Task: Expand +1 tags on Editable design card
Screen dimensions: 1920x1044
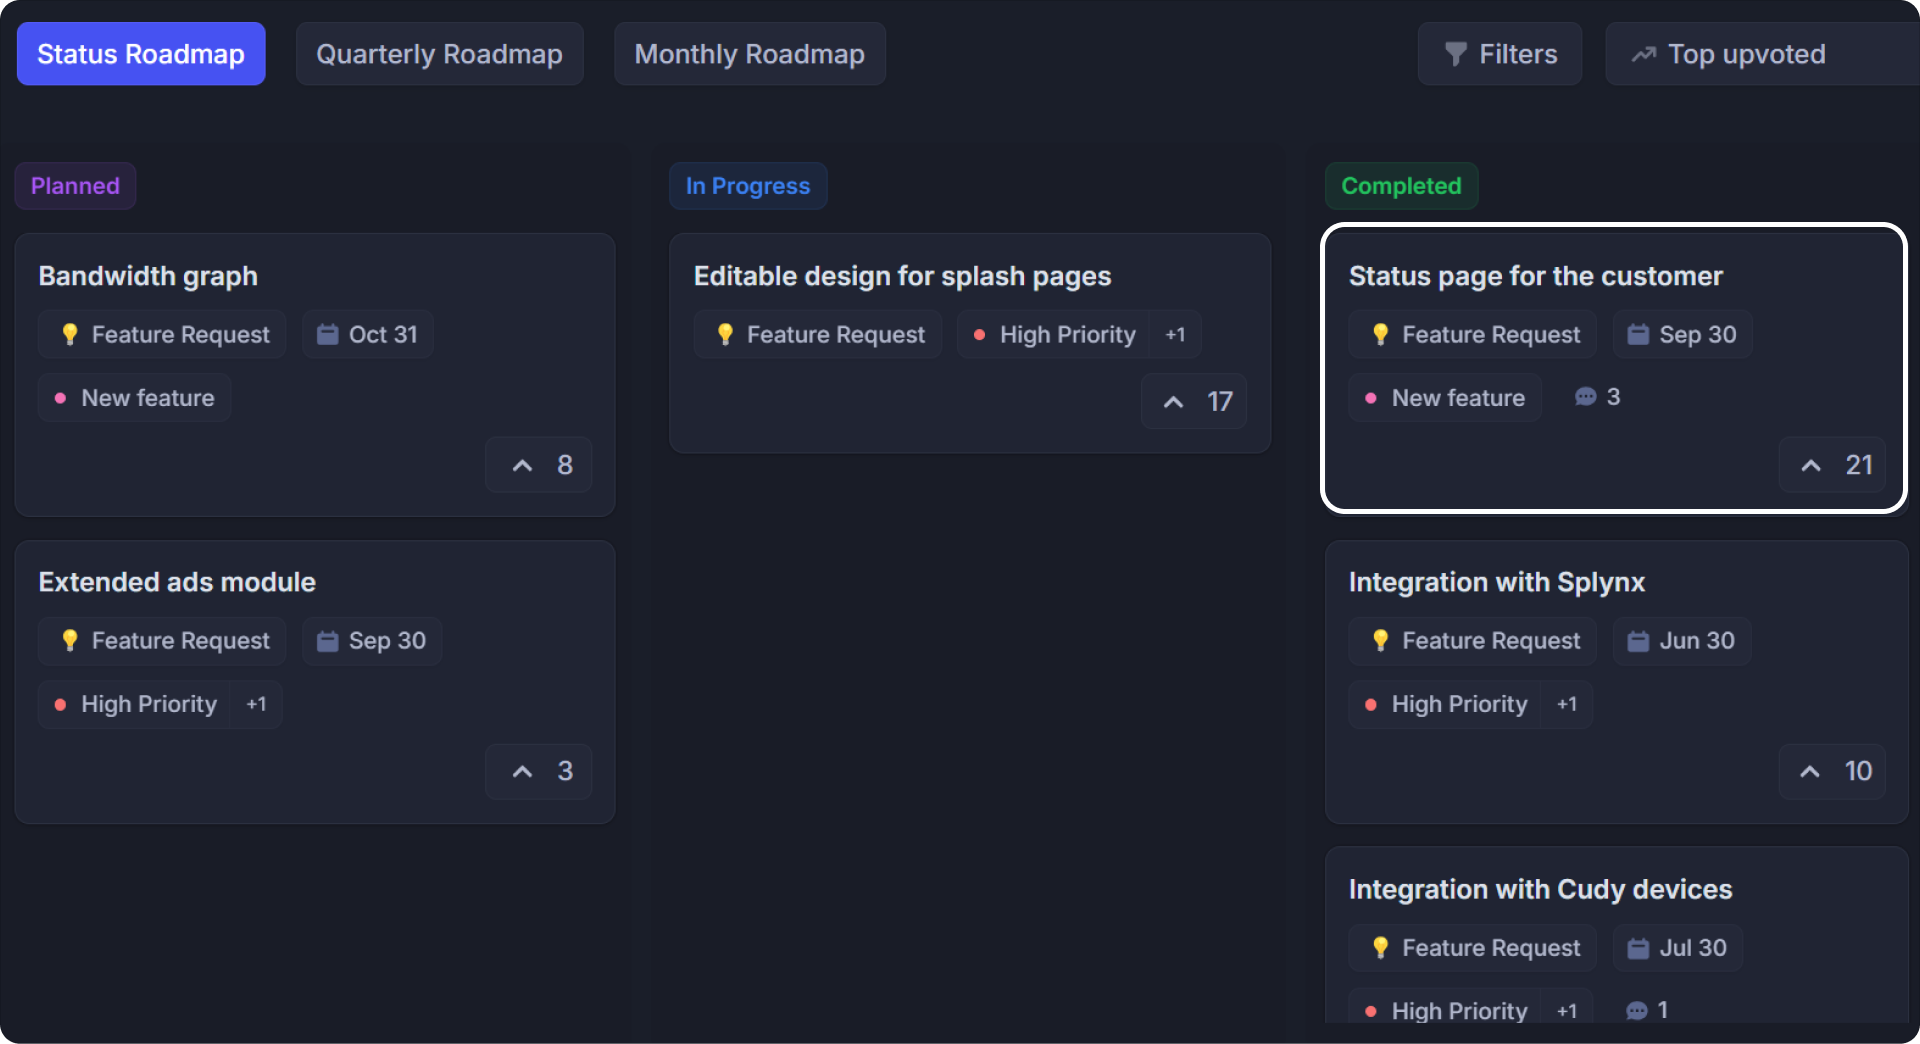Action: 1175,335
